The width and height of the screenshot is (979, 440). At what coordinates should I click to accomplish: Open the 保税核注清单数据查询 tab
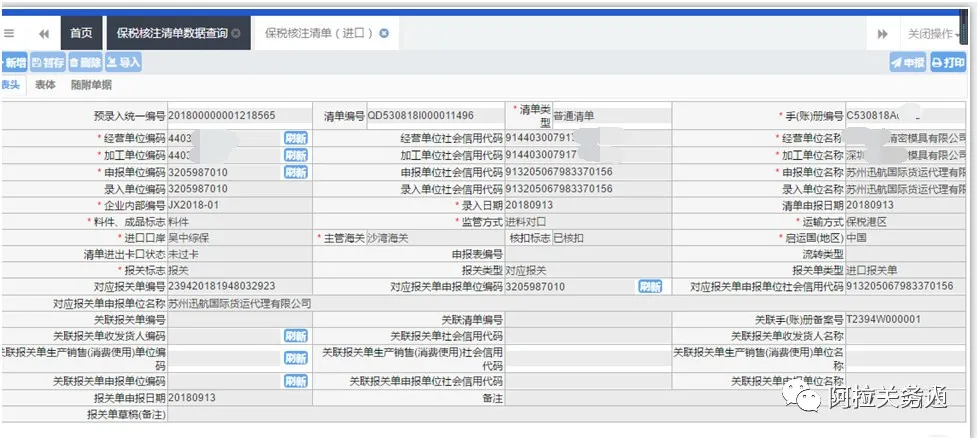coord(170,33)
